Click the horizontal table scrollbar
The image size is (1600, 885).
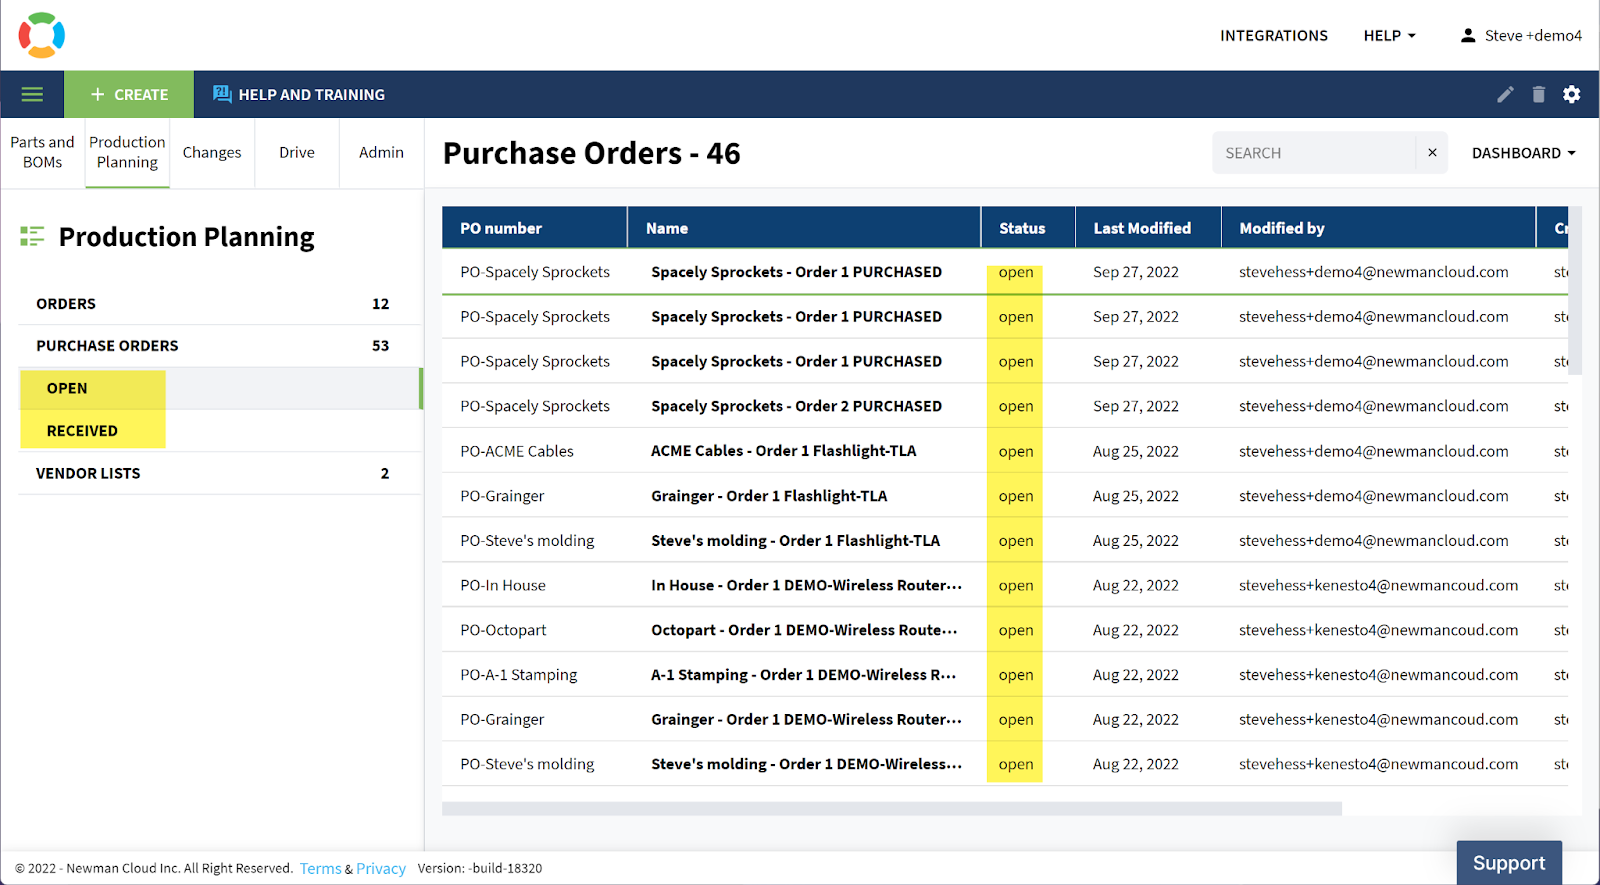click(x=892, y=808)
